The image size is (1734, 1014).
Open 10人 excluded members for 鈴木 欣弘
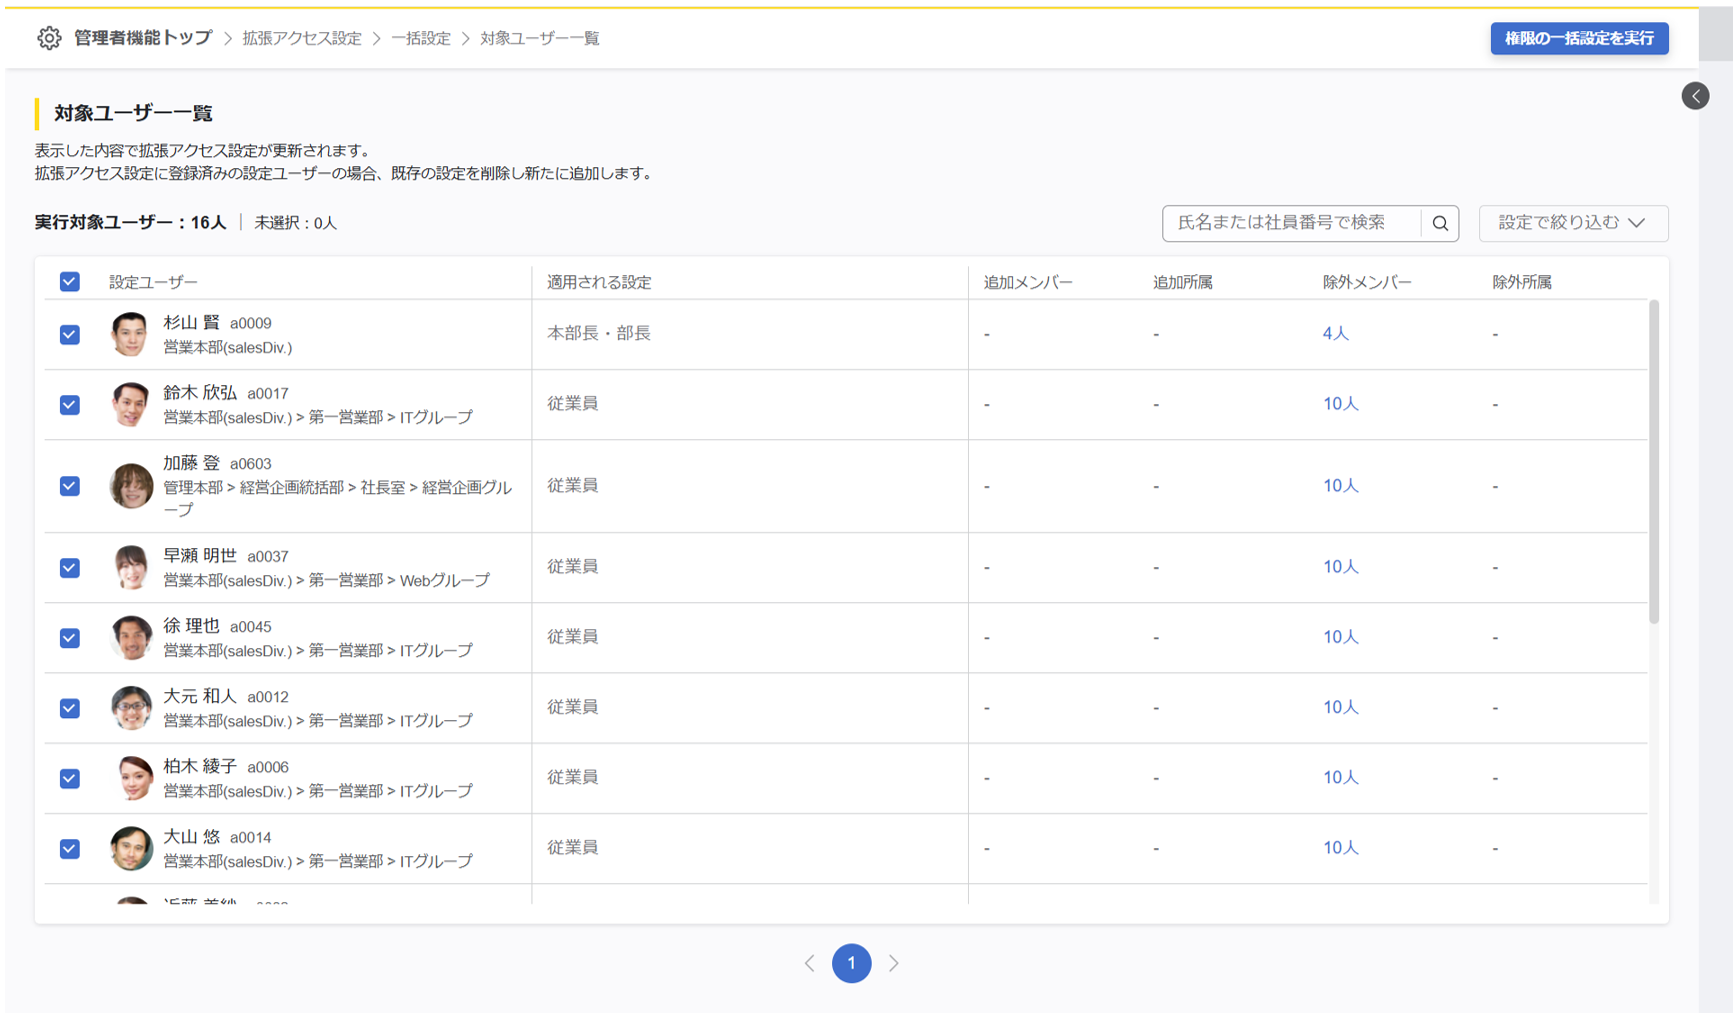click(x=1340, y=404)
